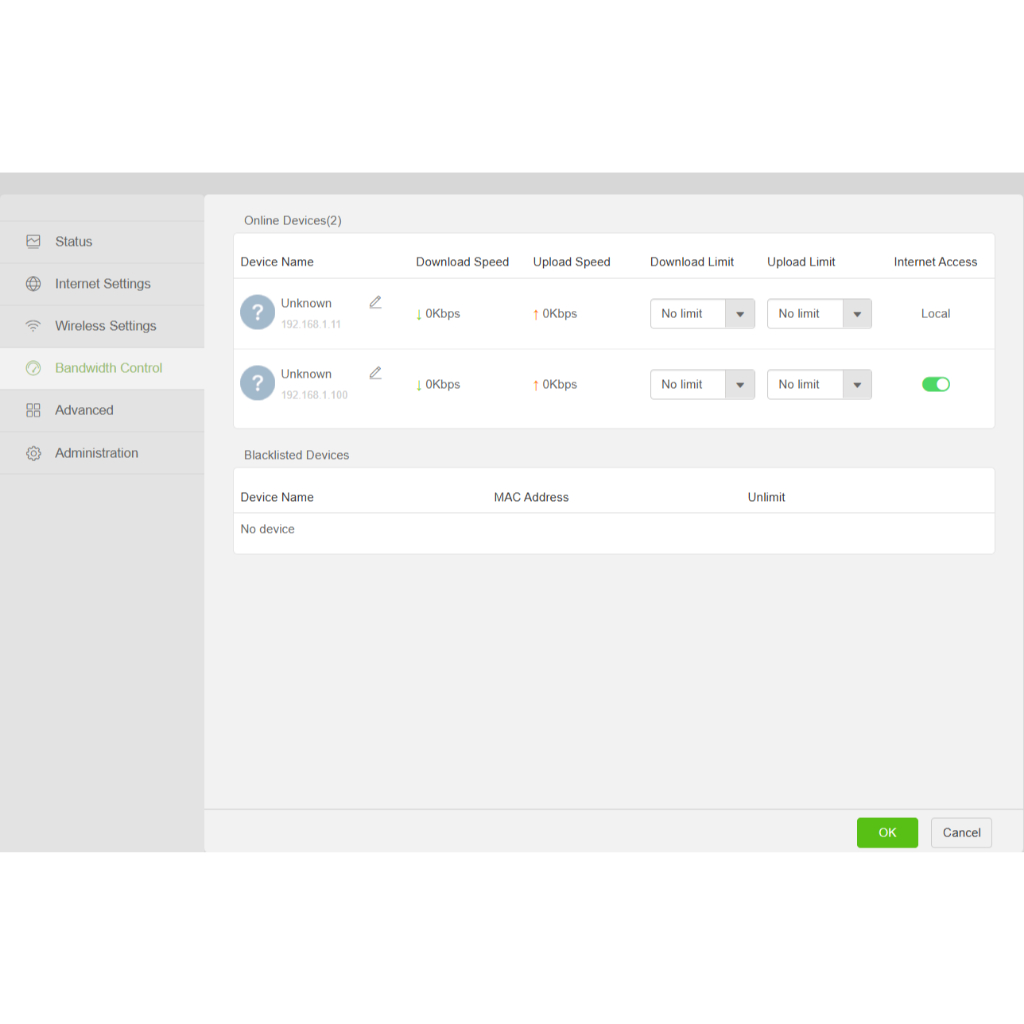Click the Bandwidth Control gauge icon
1024x1024 pixels.
[x=33, y=368]
